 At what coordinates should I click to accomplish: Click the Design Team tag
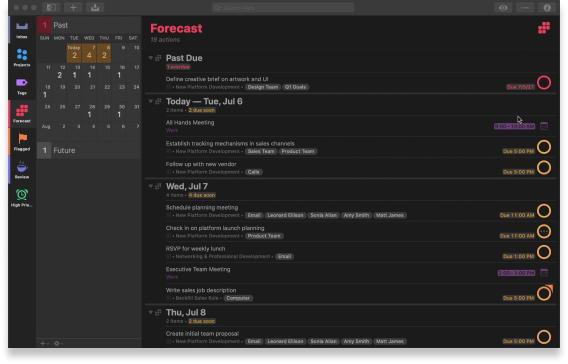263,87
